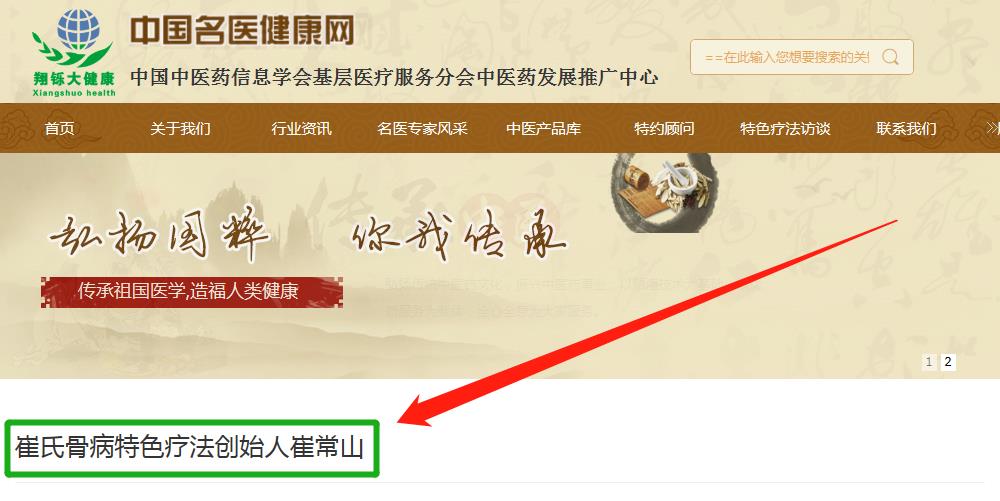1000x501 pixels.
Task: Expand the 特约顾问 menu
Action: coord(664,129)
